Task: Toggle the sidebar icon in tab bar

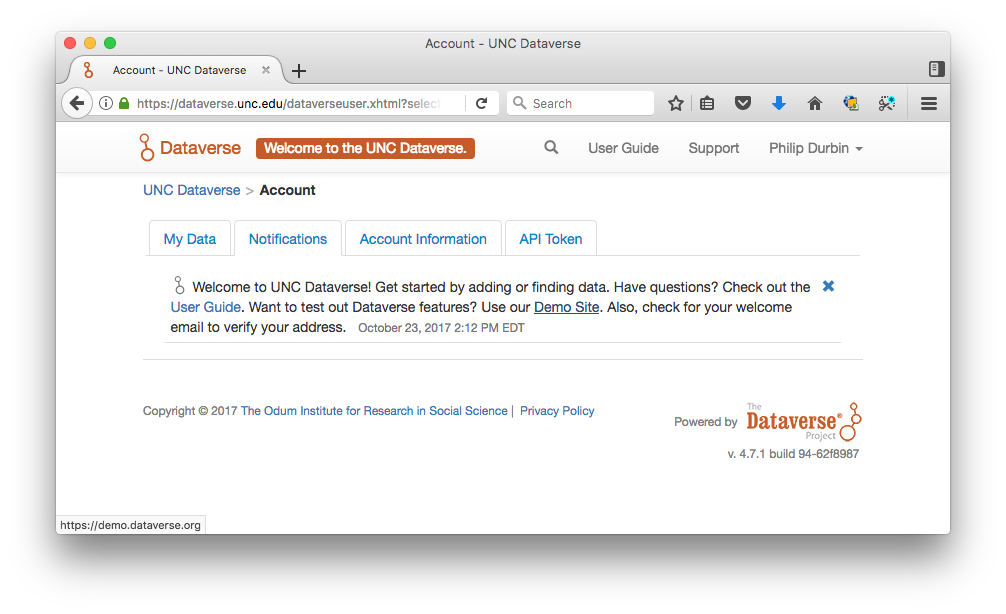Action: pyautogui.click(x=936, y=69)
